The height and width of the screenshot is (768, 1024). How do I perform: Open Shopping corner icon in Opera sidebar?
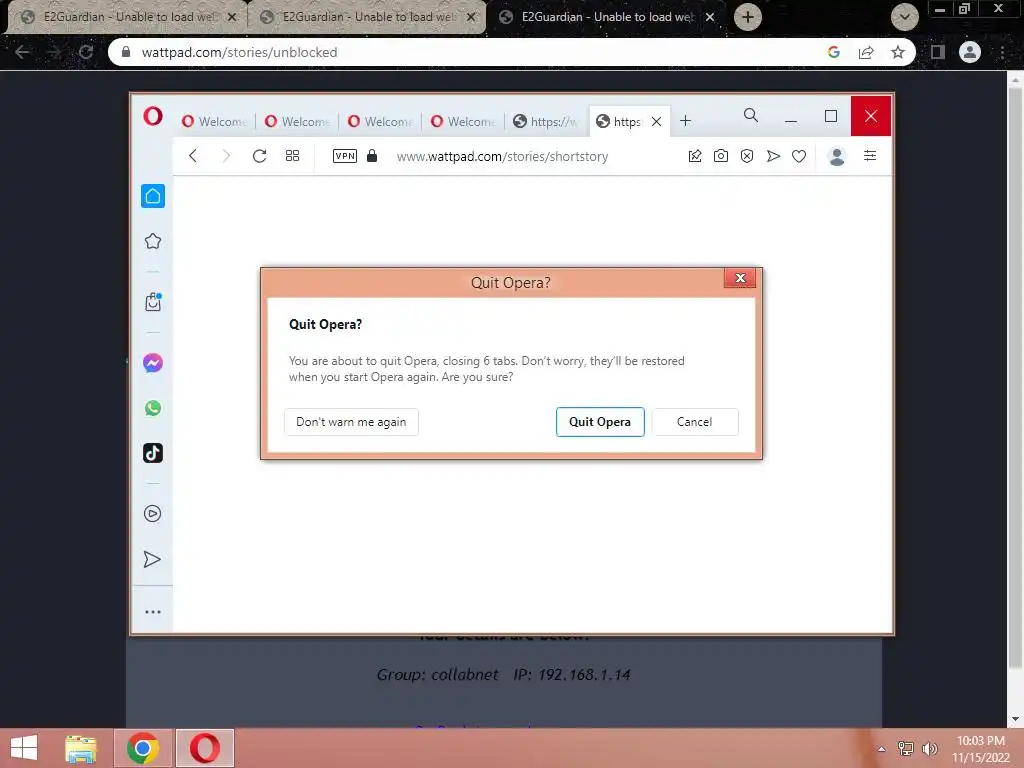pyautogui.click(x=153, y=302)
